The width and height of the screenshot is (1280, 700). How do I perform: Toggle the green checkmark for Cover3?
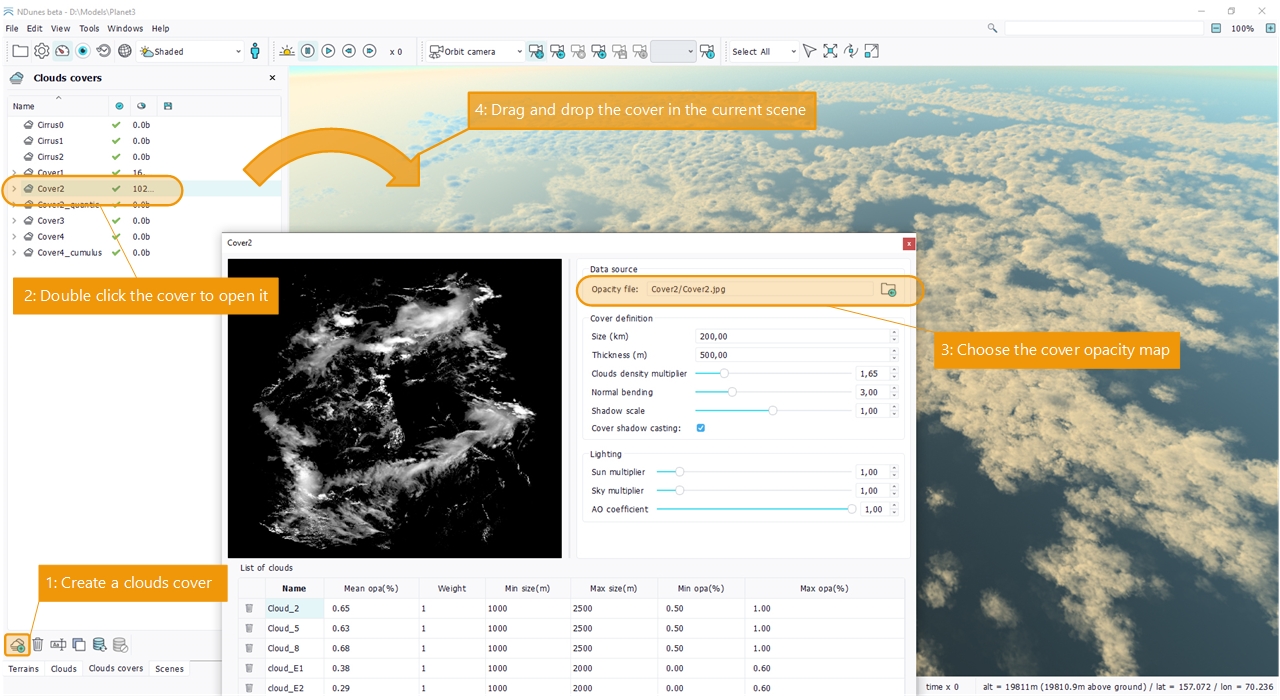(116, 221)
